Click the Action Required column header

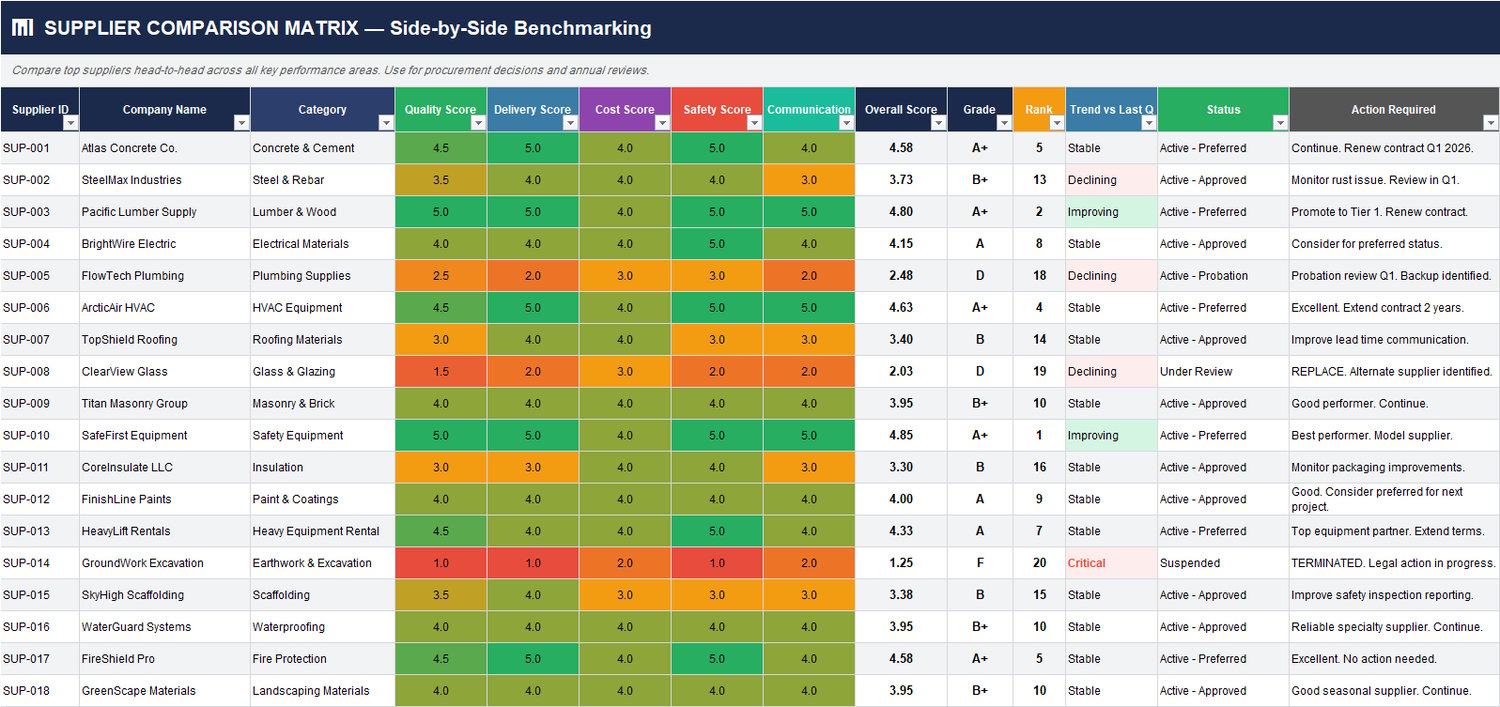tap(1394, 110)
